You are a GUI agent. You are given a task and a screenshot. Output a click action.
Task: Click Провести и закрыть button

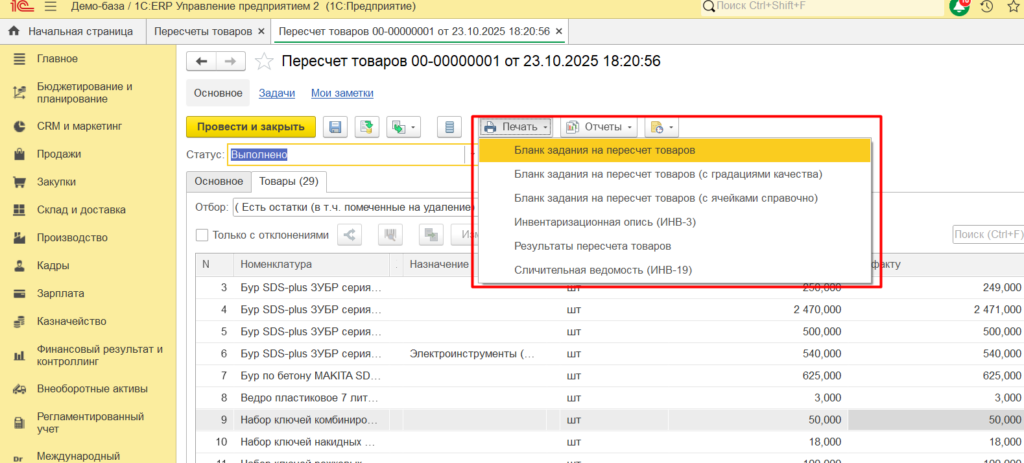tap(251, 127)
